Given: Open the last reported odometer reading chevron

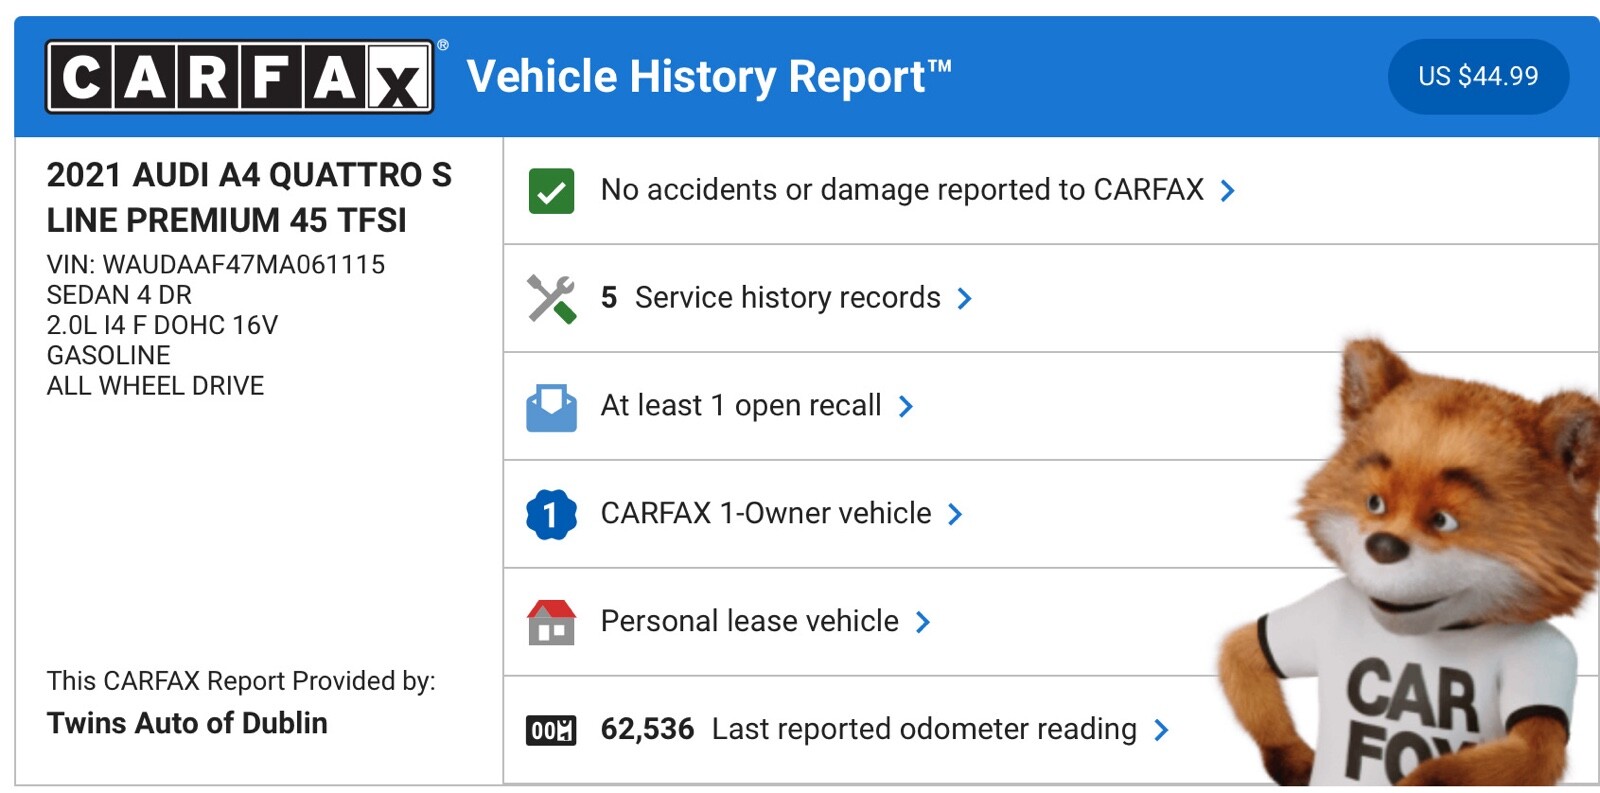Looking at the screenshot, I should [1161, 731].
